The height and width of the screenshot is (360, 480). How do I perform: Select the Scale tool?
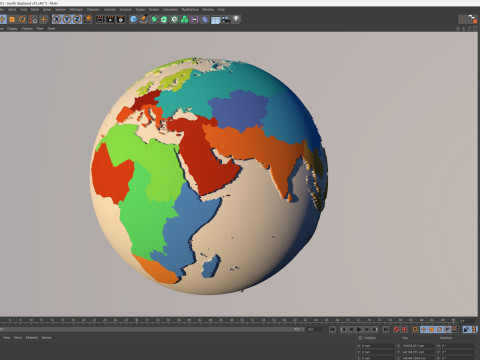pos(12,19)
